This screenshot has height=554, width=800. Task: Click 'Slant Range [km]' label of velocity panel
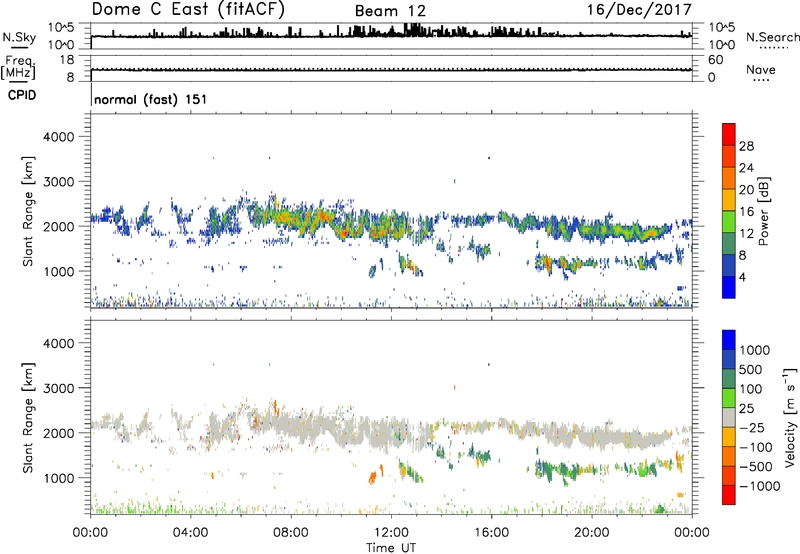click(x=28, y=417)
